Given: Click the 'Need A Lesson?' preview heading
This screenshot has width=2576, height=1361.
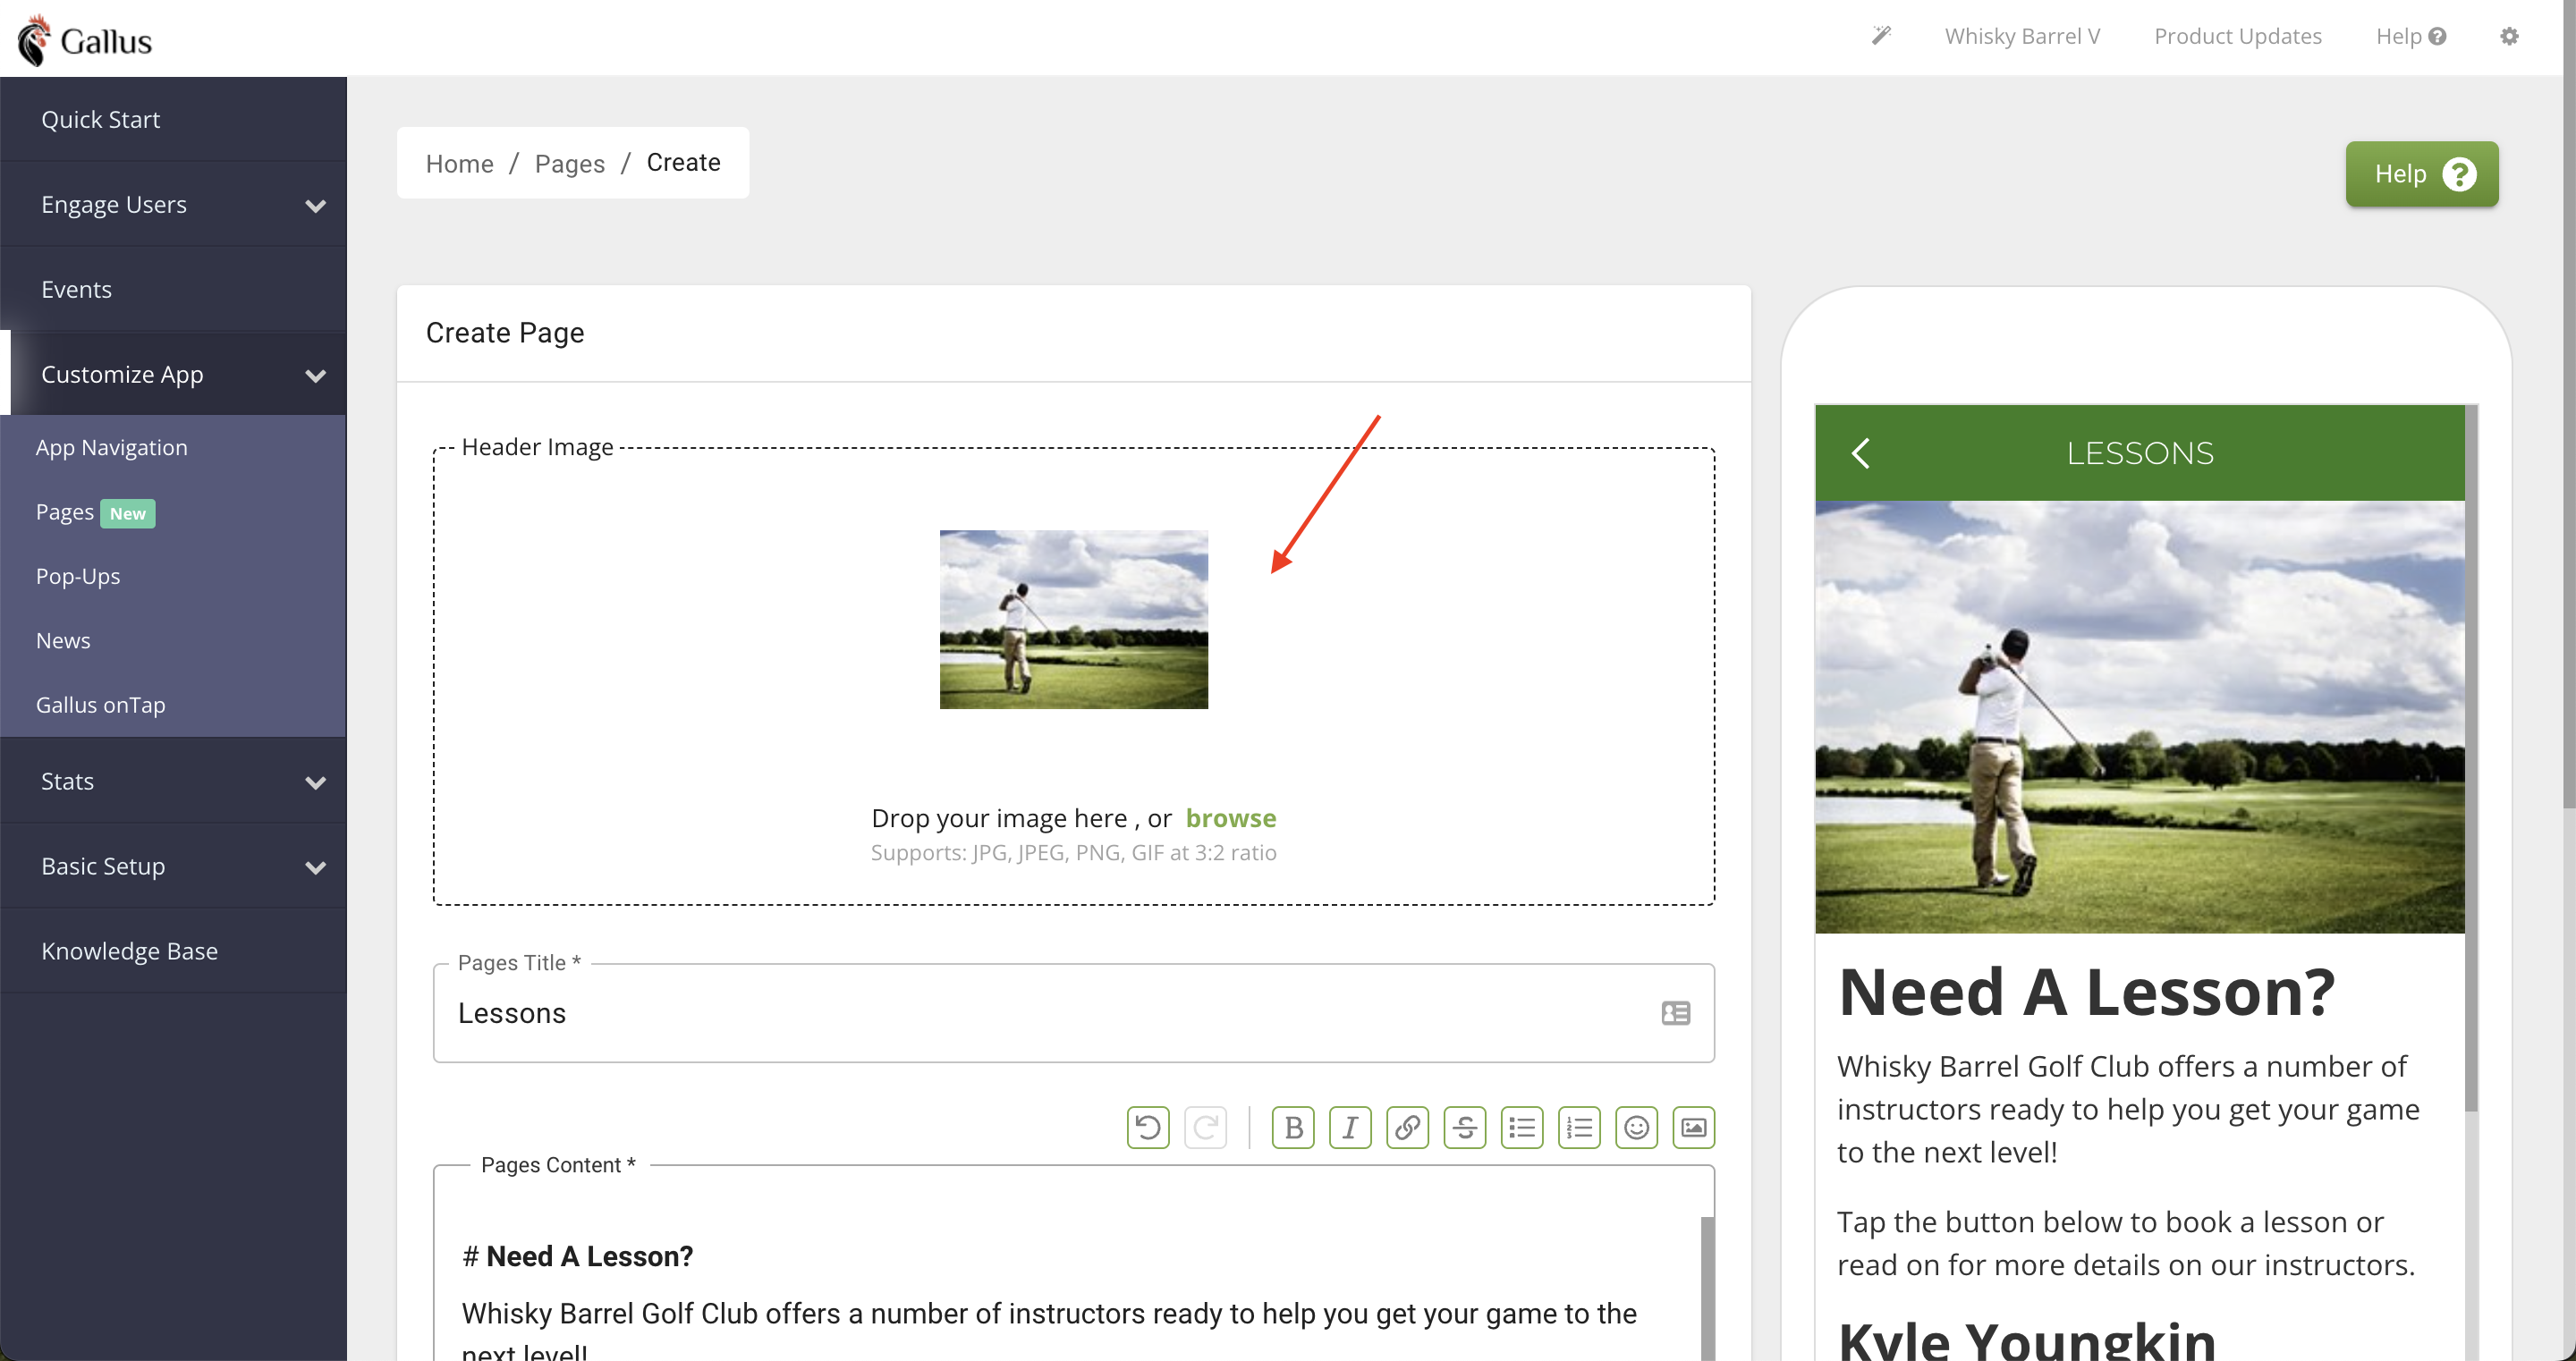Looking at the screenshot, I should click(2087, 992).
